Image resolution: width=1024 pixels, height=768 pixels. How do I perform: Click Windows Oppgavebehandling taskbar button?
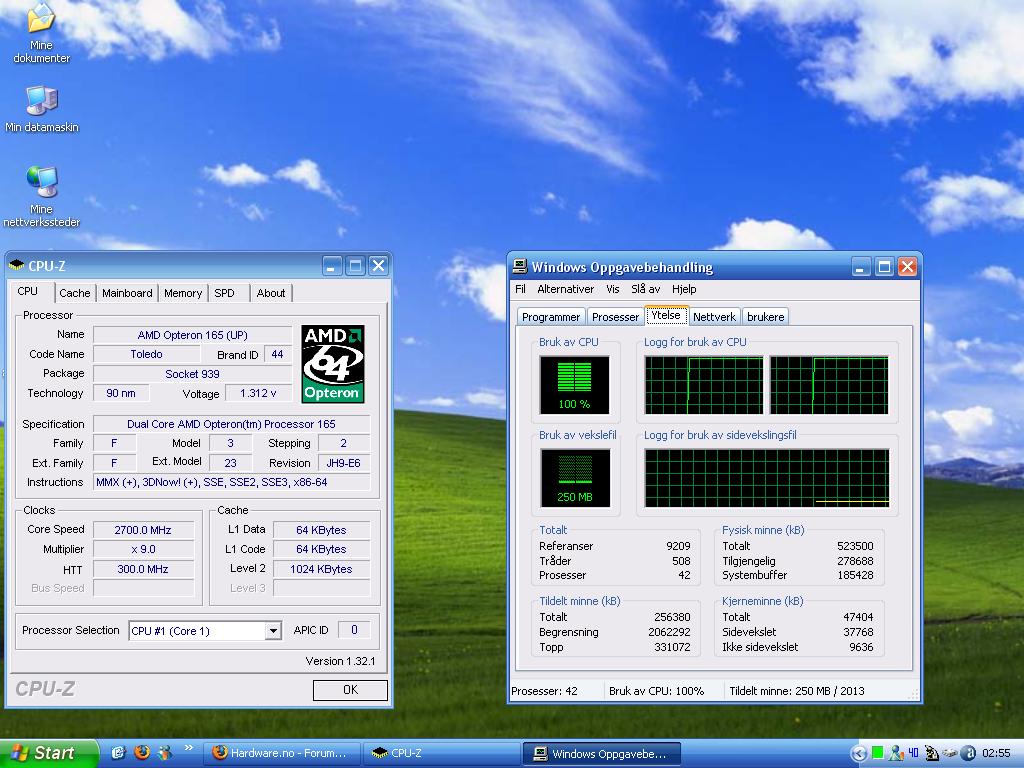(x=601, y=754)
